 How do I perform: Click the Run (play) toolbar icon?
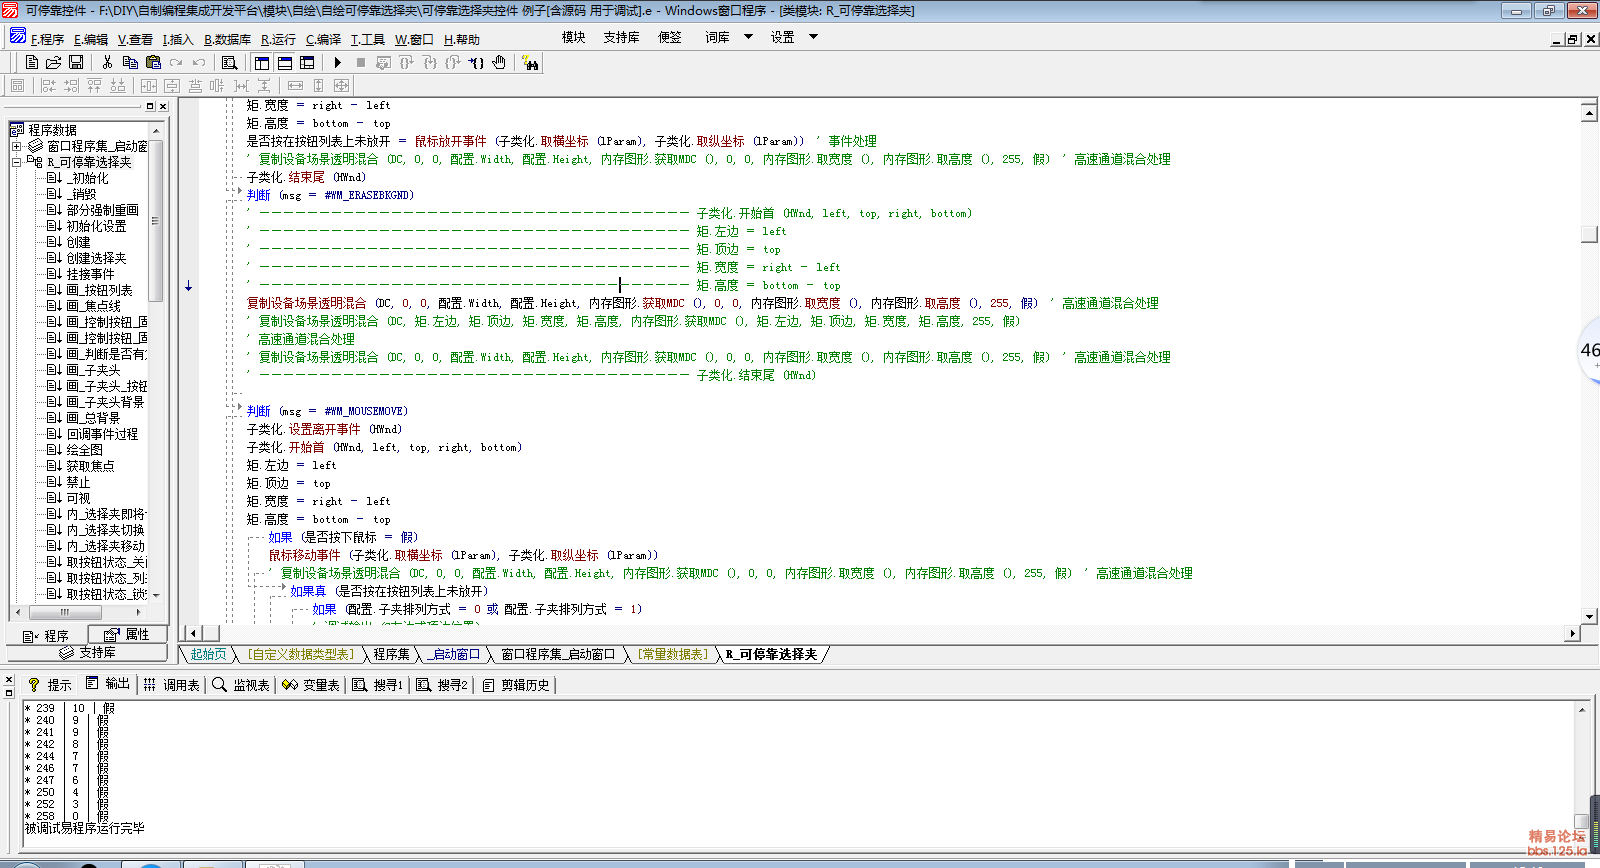[x=338, y=63]
